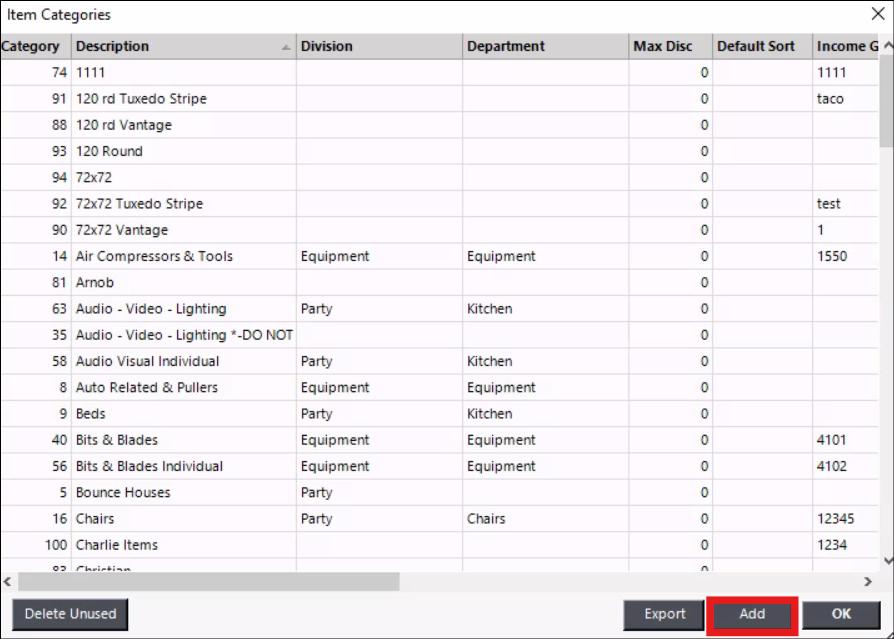Select the Air Compressors & Tools row
The height and width of the screenshot is (639, 894).
pyautogui.click(x=154, y=256)
